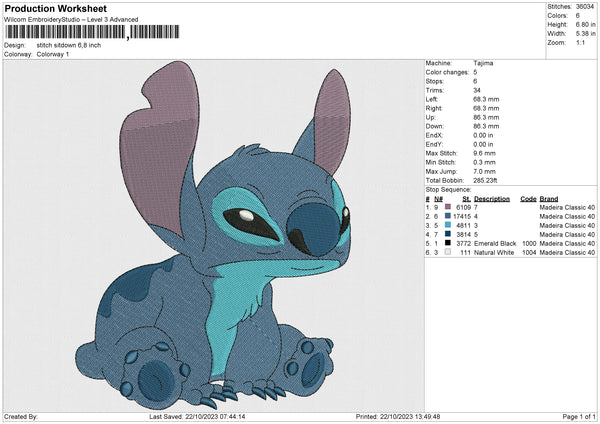Select the Emerald Black color swatch

[447, 243]
